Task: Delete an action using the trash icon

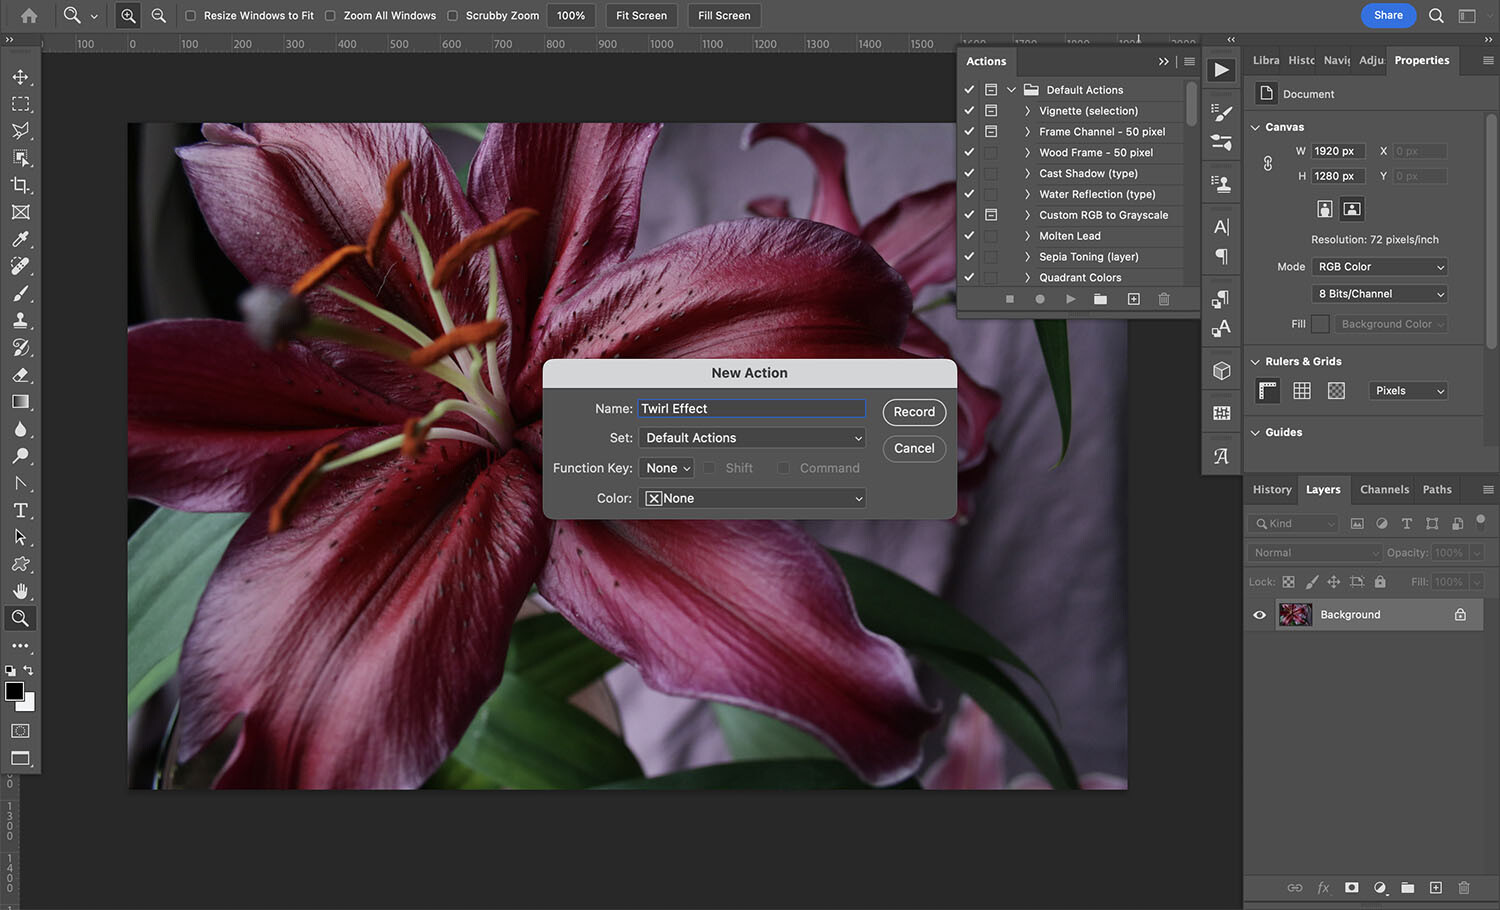Action: [1163, 298]
